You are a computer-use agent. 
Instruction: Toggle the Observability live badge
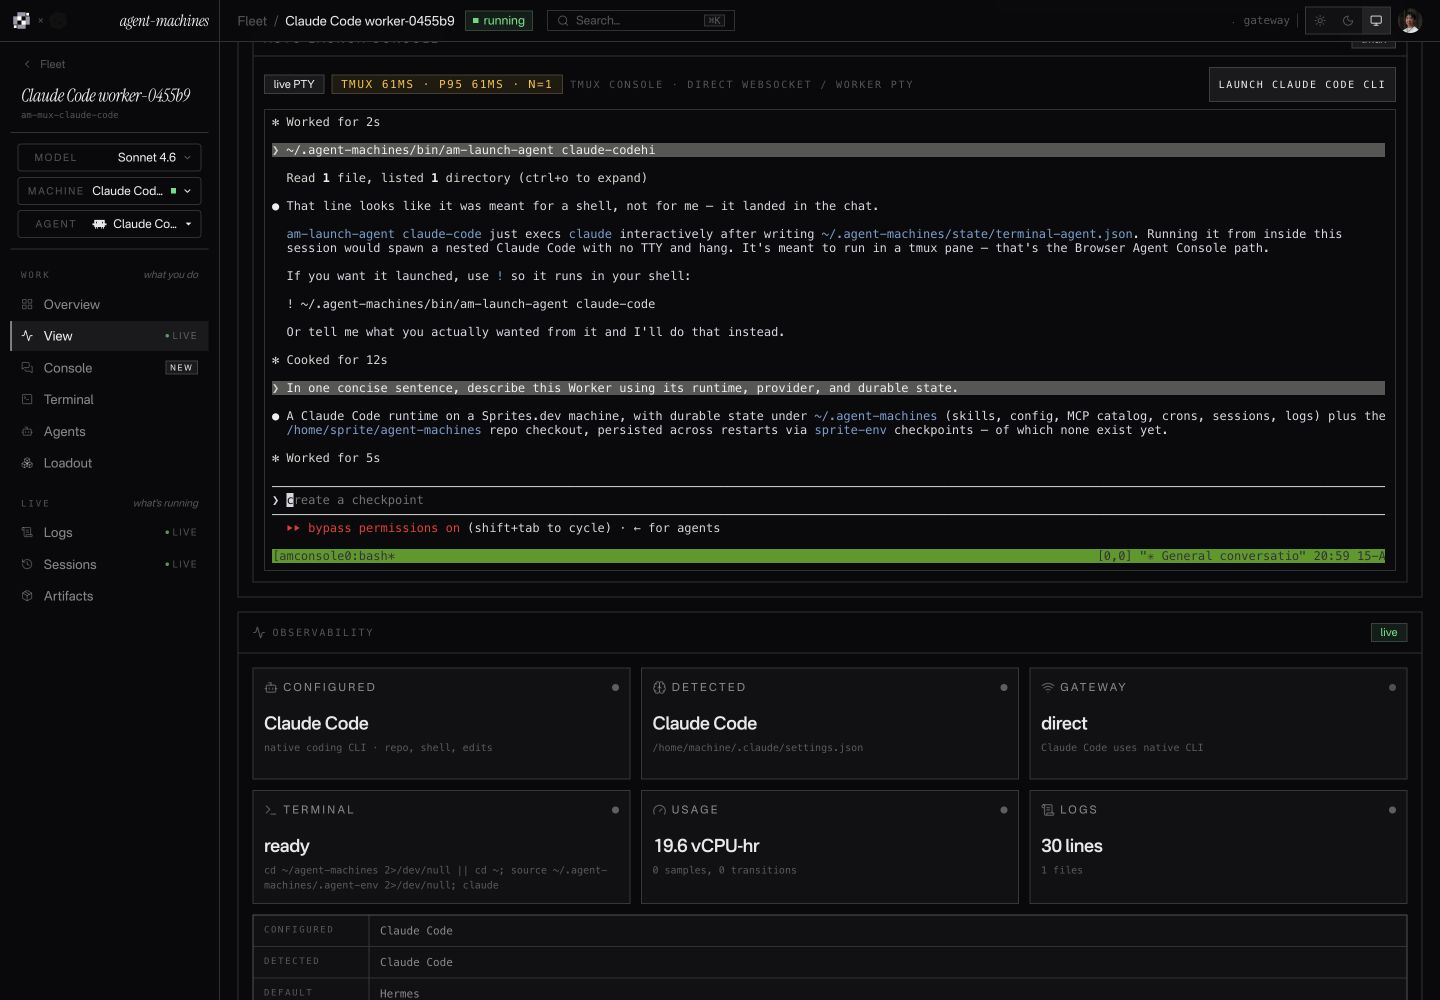coord(1388,632)
